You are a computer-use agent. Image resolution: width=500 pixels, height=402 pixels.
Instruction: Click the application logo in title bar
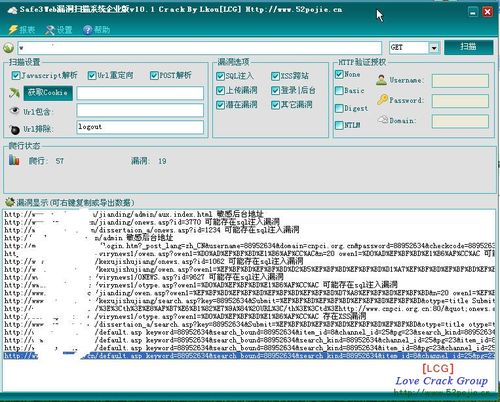(x=12, y=10)
